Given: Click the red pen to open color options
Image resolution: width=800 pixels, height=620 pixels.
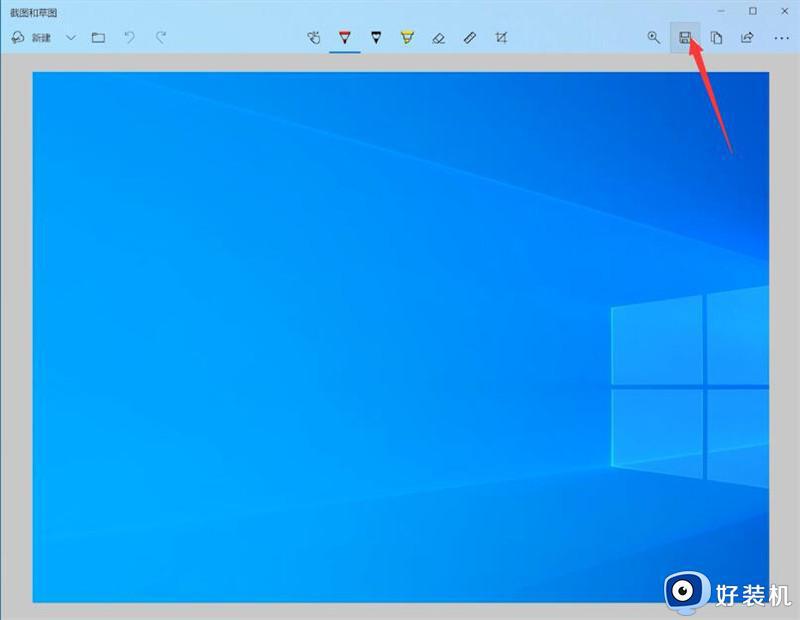Looking at the screenshot, I should (344, 38).
